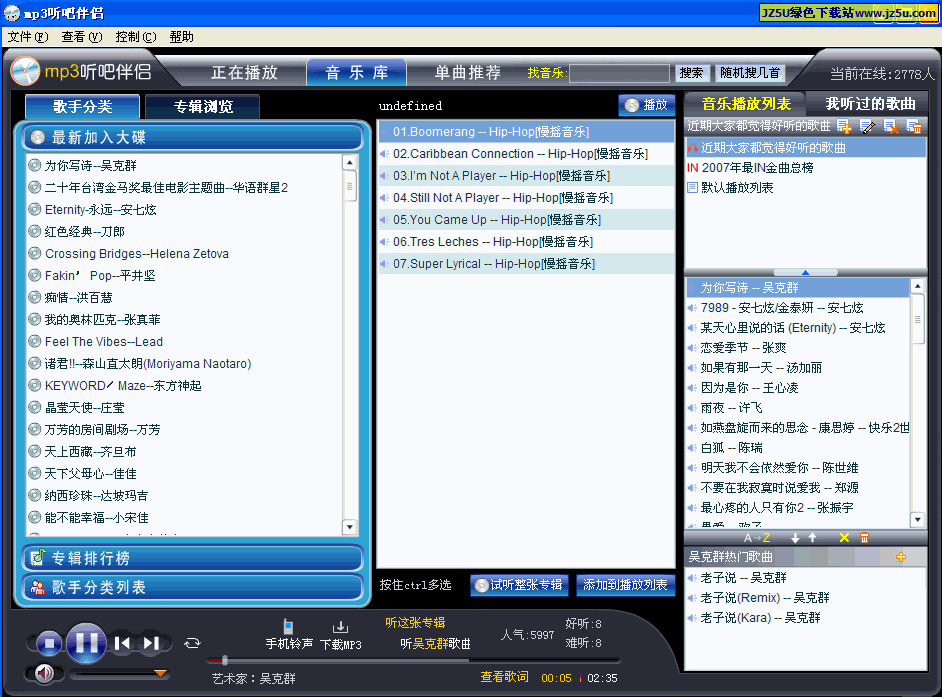Sort the playlist songs A to Z
Image resolution: width=942 pixels, height=697 pixels.
(756, 538)
